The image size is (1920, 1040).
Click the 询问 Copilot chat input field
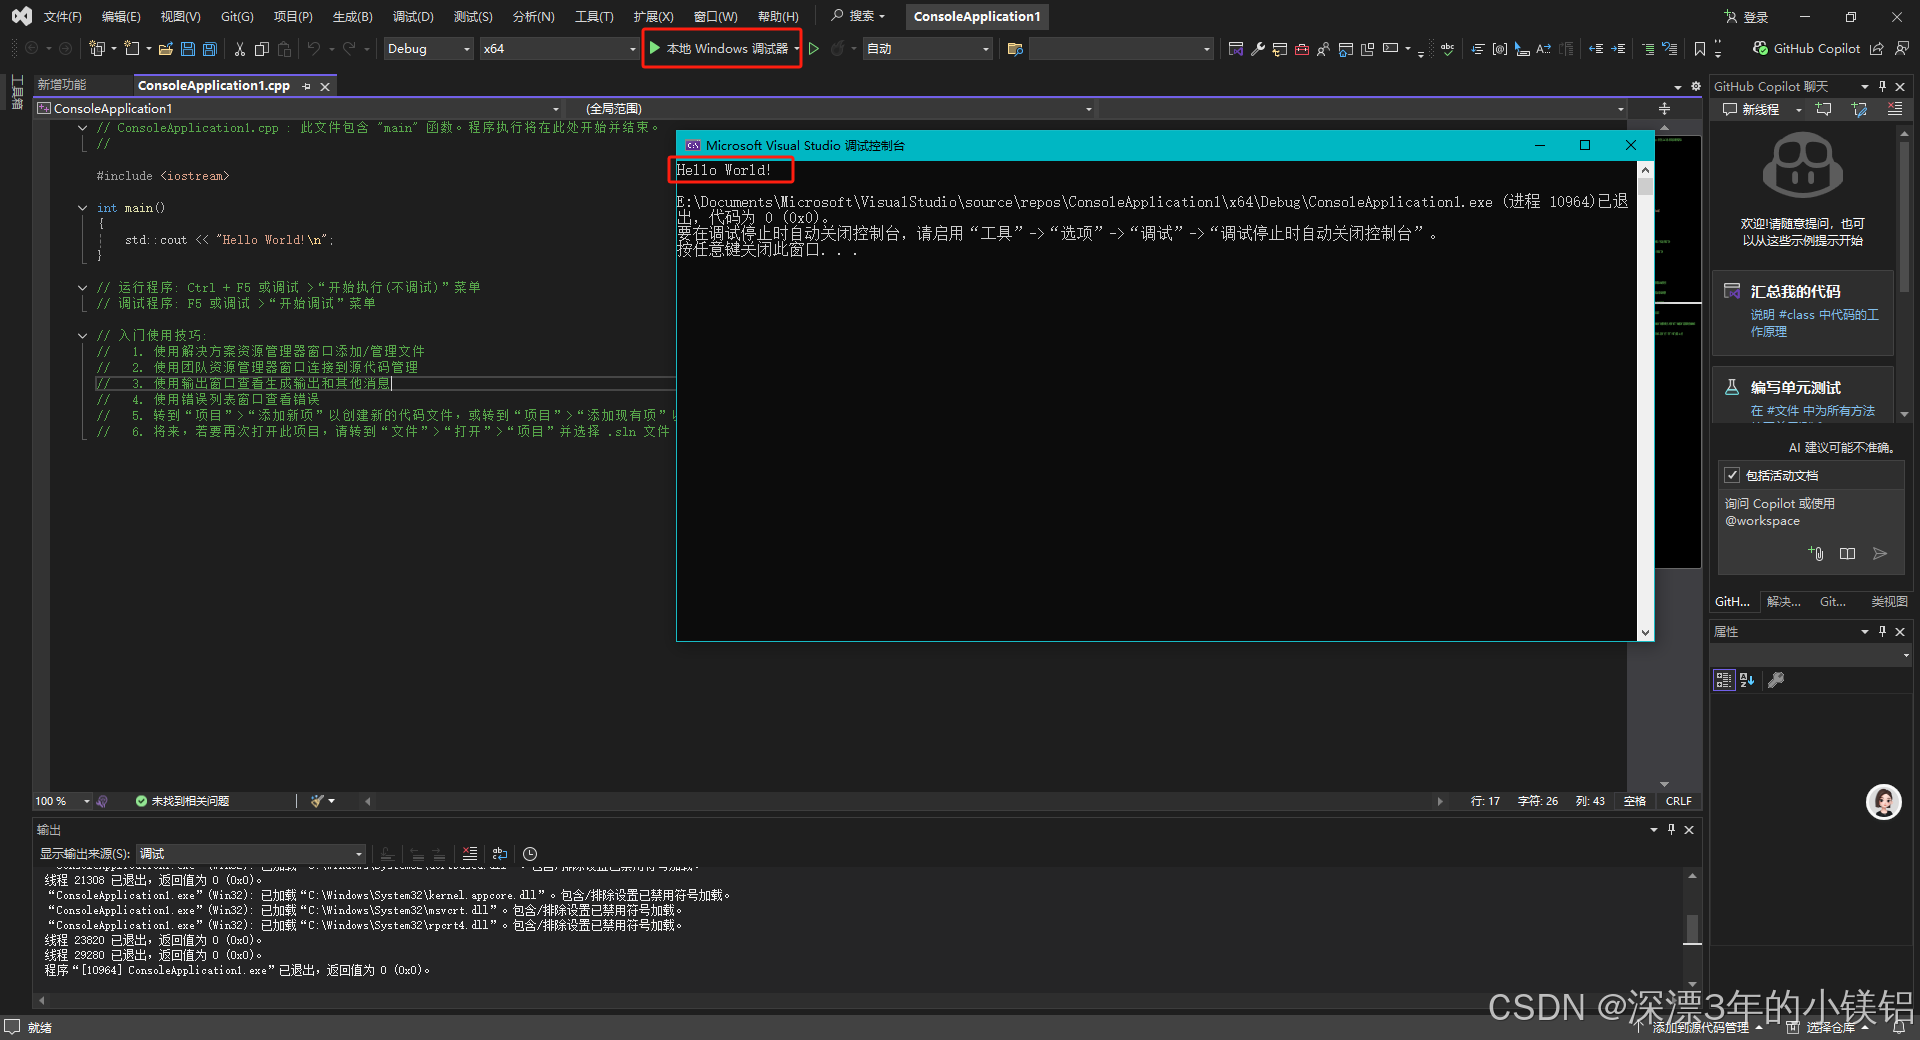click(x=1810, y=513)
